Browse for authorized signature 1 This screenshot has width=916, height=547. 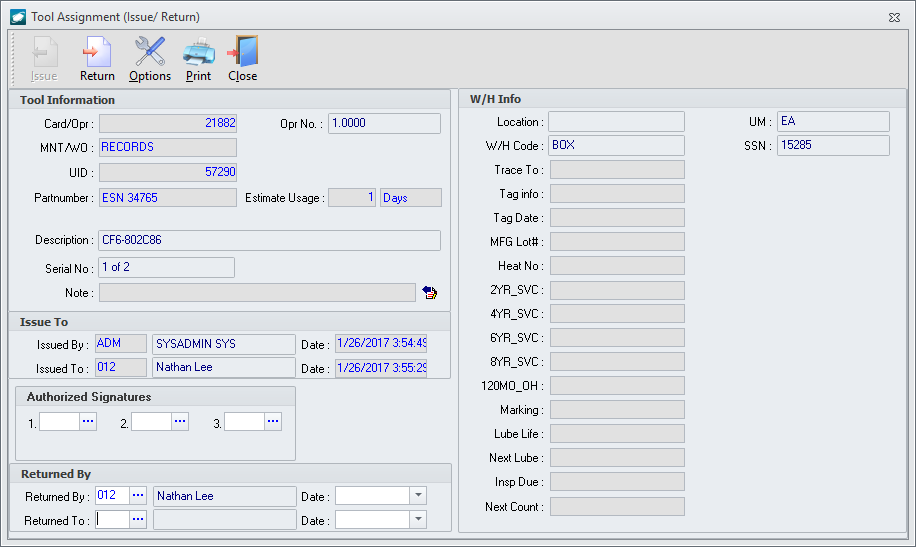click(88, 421)
